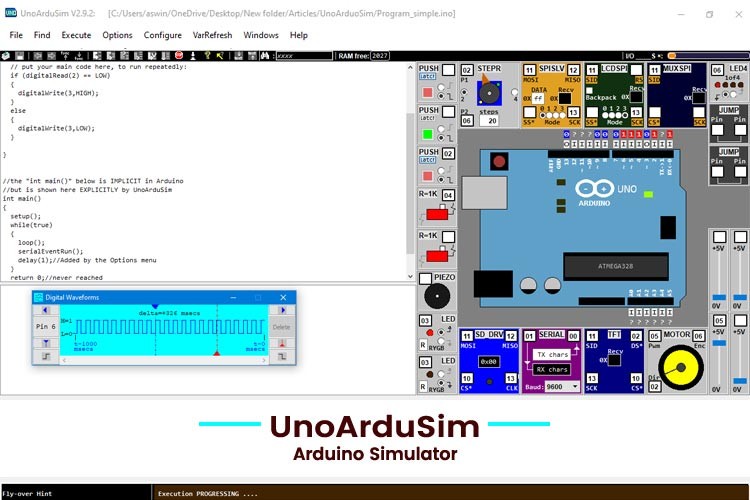
Task: Click the func up-arrow toolbar icon
Action: click(65, 56)
